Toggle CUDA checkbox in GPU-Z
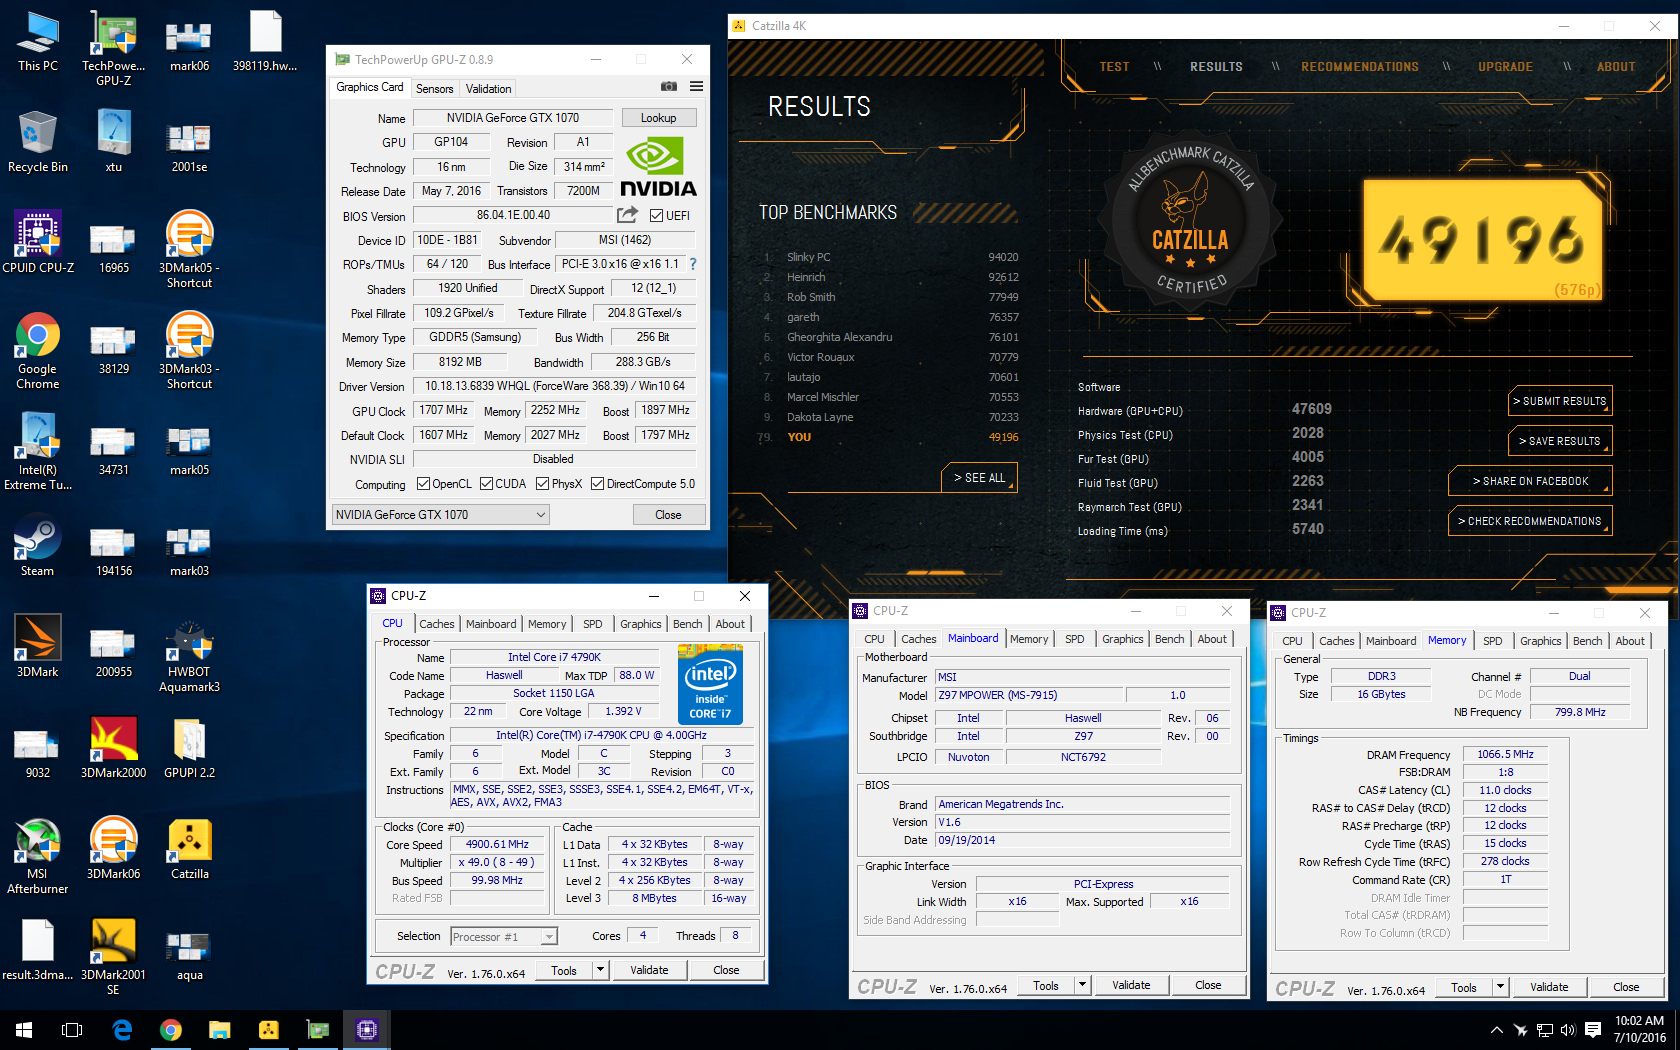This screenshot has width=1680, height=1050. 486,484
